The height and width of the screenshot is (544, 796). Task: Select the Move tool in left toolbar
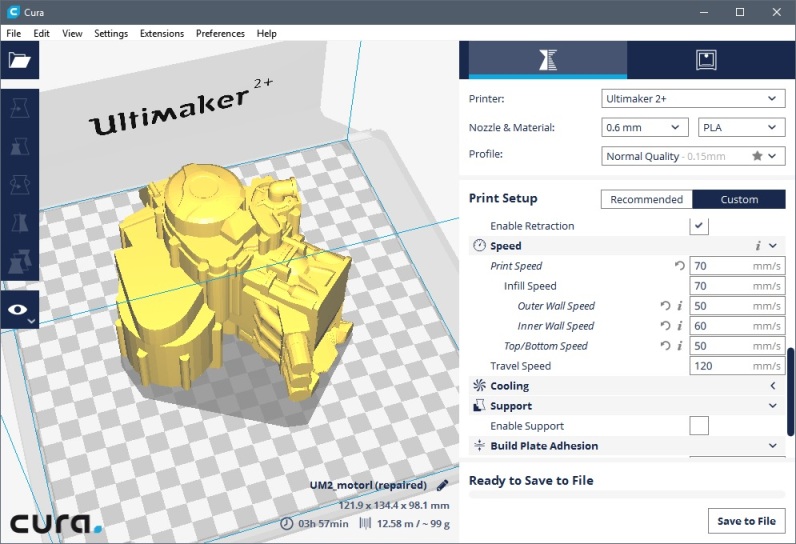20,108
